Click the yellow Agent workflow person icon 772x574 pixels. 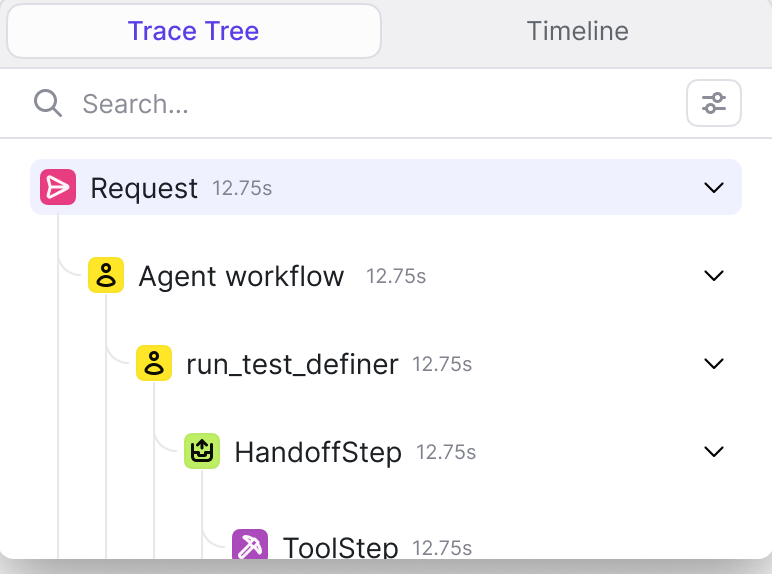(106, 275)
